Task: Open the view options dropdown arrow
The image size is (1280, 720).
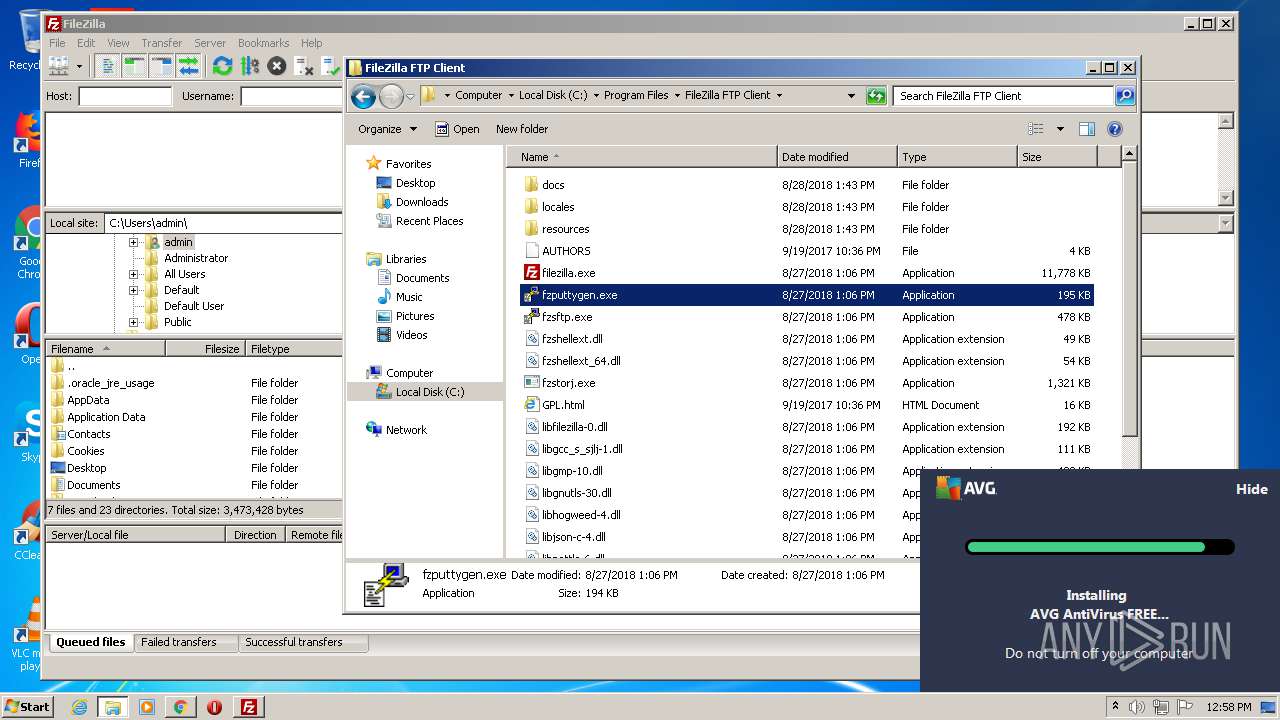Action: 1060,129
